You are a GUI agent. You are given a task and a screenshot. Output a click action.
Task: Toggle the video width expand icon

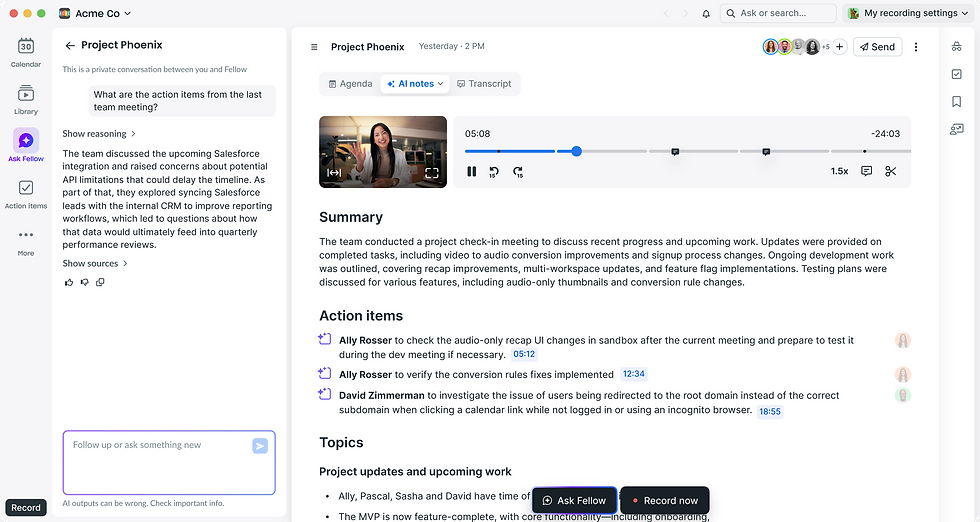pos(334,173)
